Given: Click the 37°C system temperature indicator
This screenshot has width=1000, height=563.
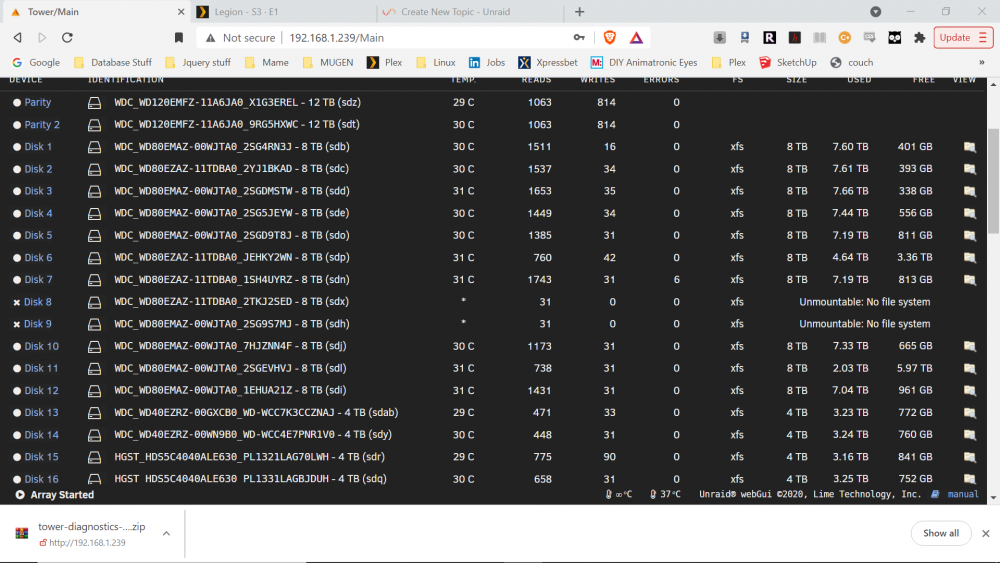Looking at the screenshot, I should tap(665, 494).
